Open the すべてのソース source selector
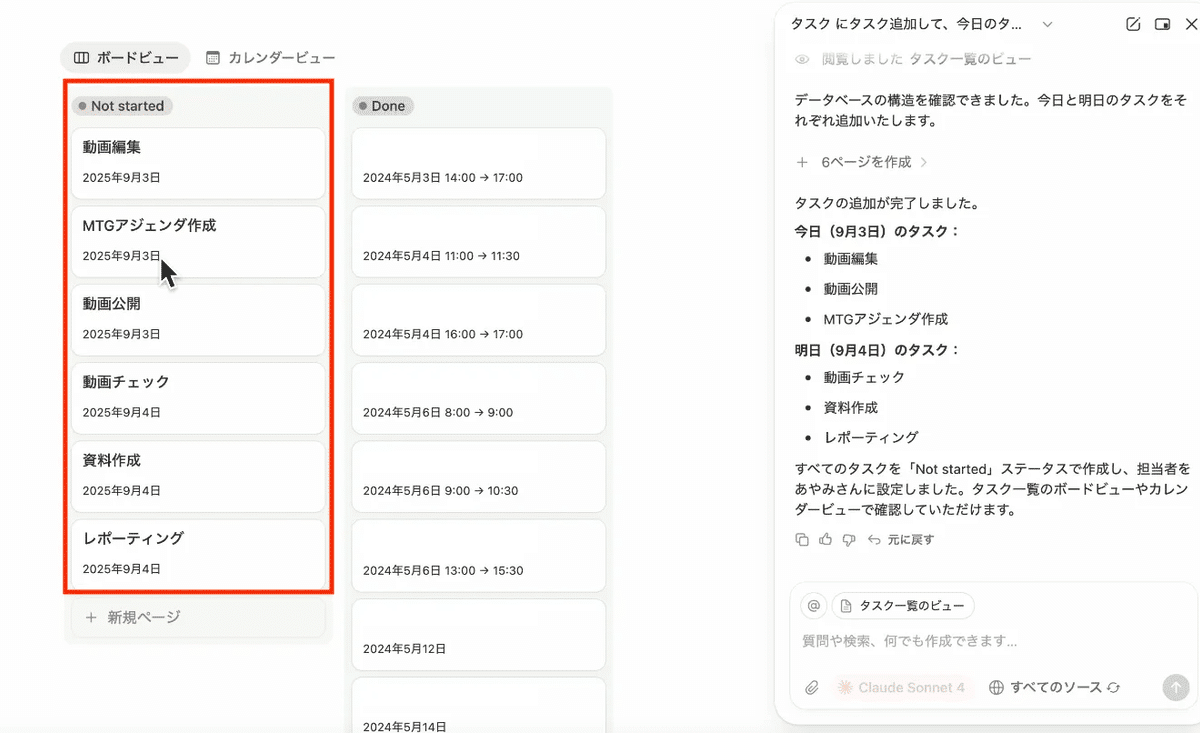The width and height of the screenshot is (1200, 733). click(1054, 688)
